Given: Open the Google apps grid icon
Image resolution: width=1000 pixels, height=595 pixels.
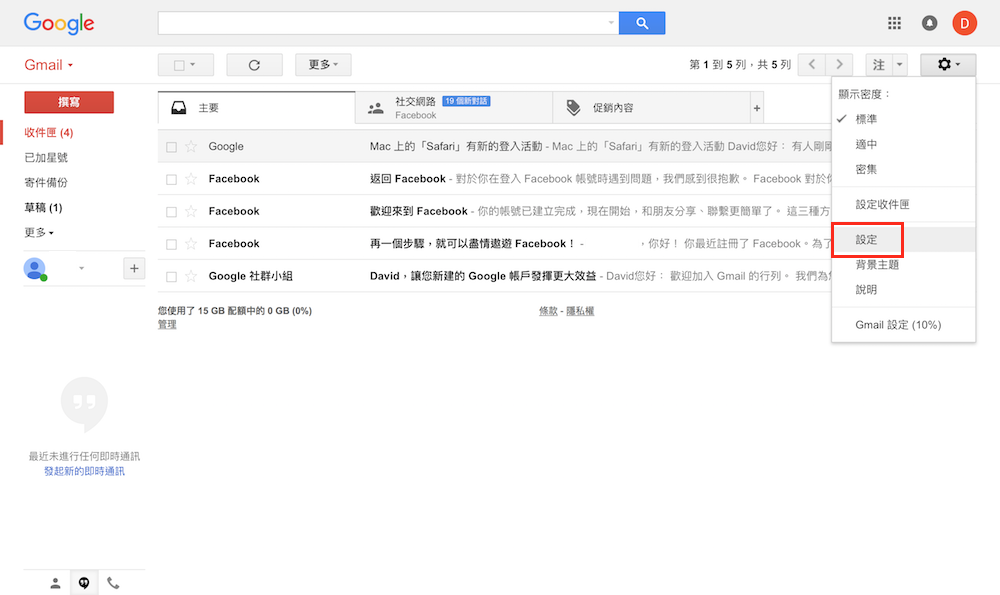Looking at the screenshot, I should coord(894,23).
